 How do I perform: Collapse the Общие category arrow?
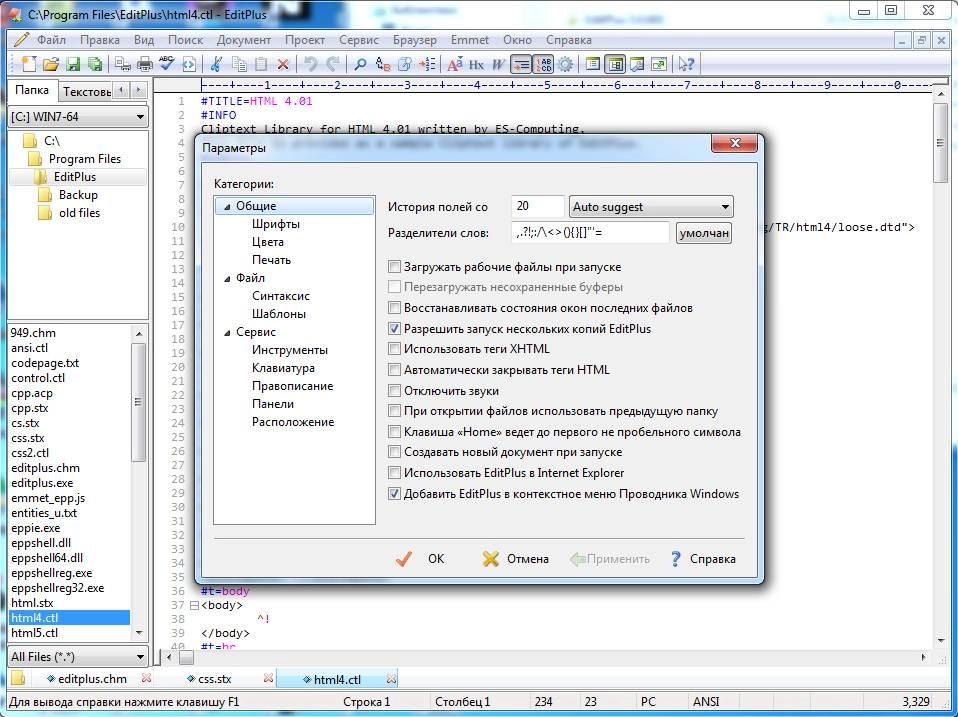(227, 206)
